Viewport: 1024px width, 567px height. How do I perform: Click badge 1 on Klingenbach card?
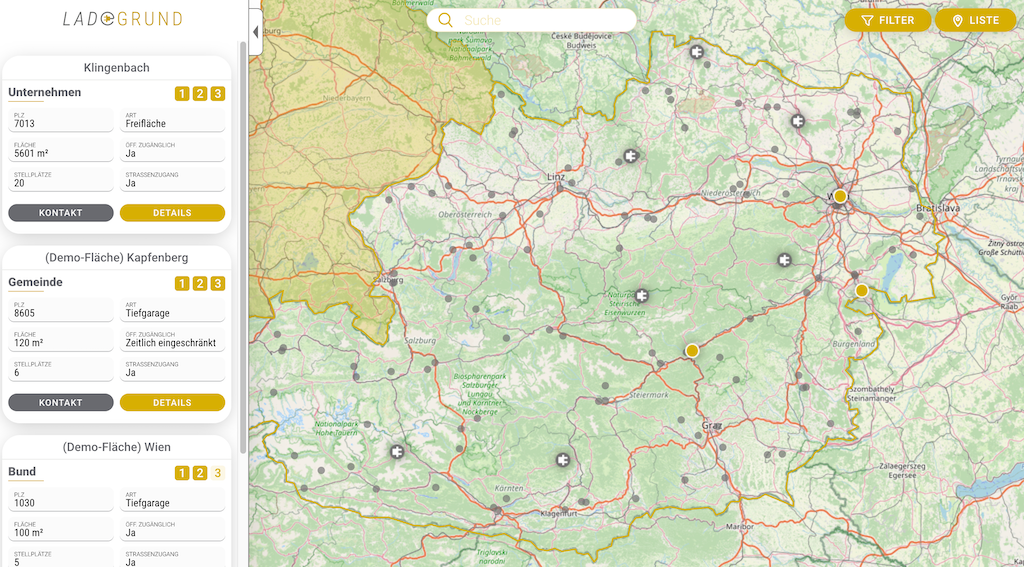tap(182, 93)
